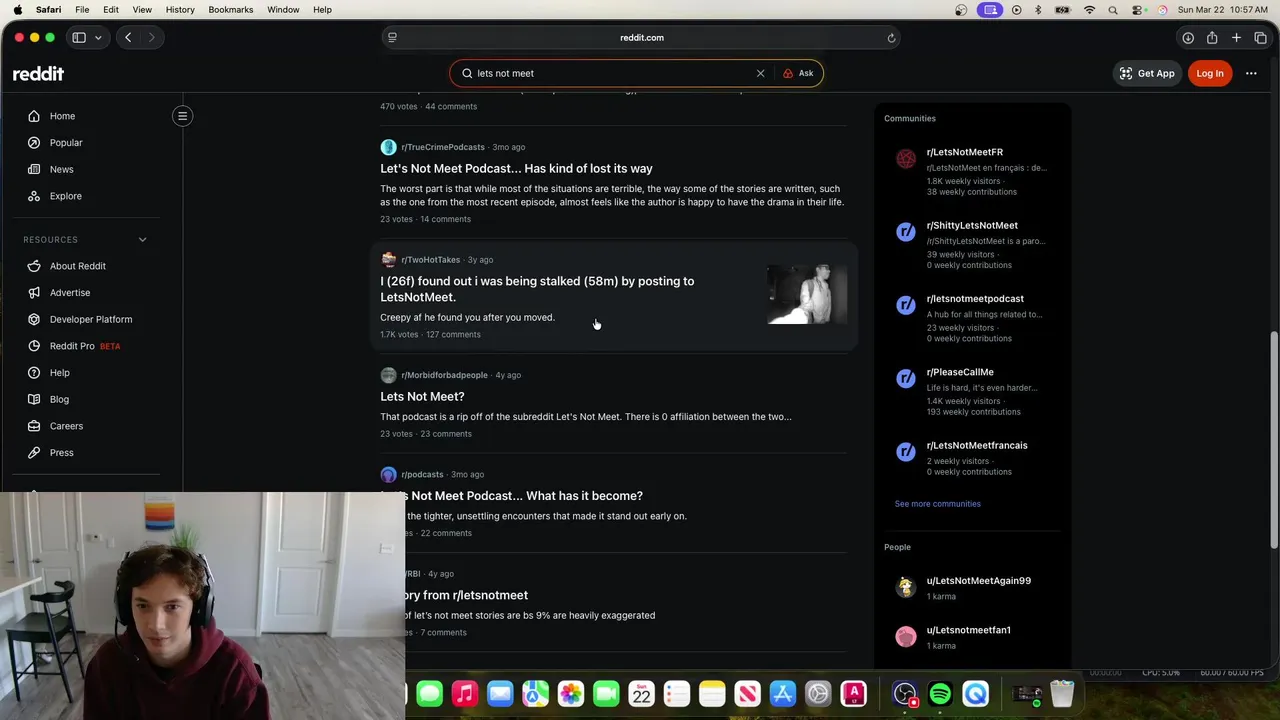Click the Safari Share icon
Viewport: 1280px width, 720px height.
(1212, 37)
